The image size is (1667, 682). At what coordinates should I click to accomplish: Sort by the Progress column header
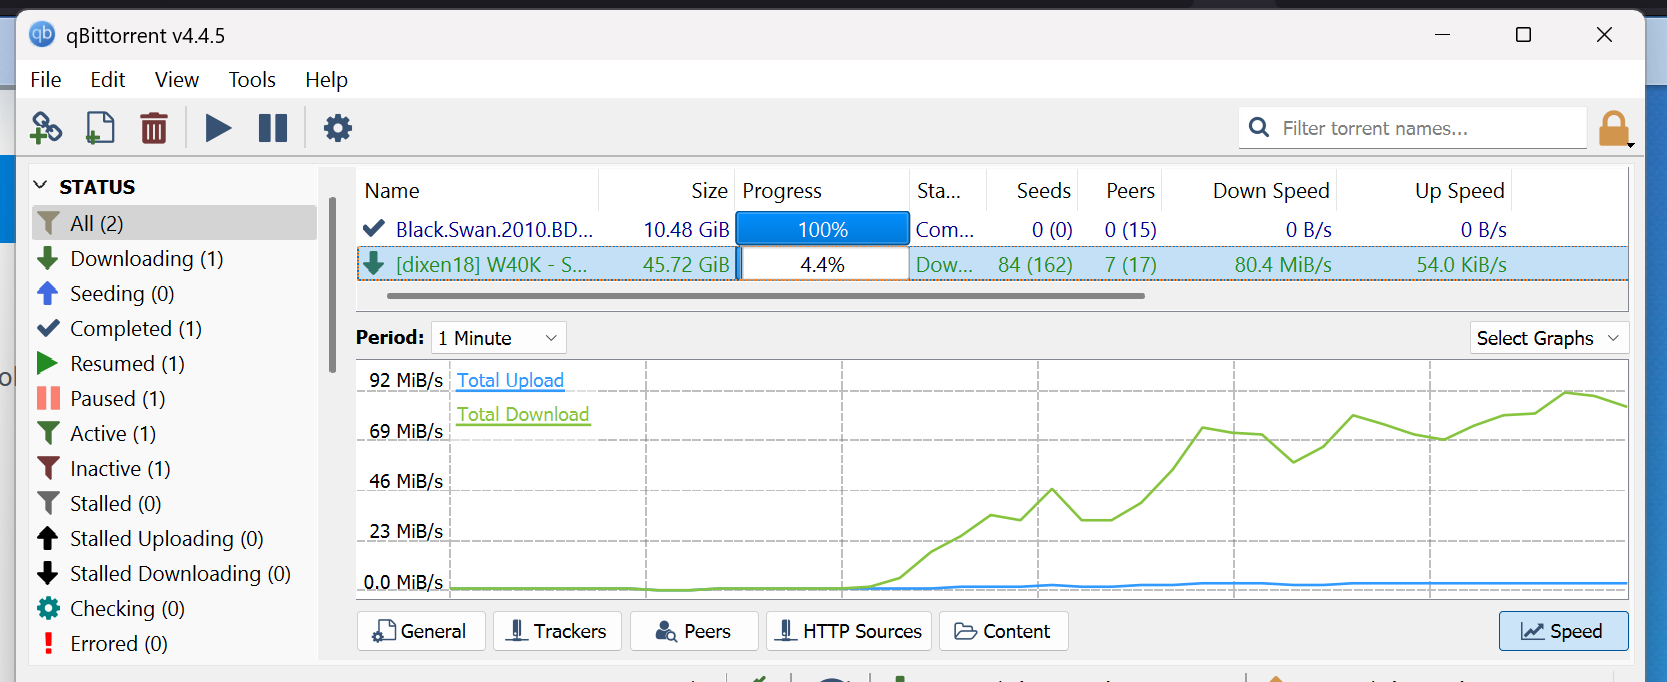(822, 190)
